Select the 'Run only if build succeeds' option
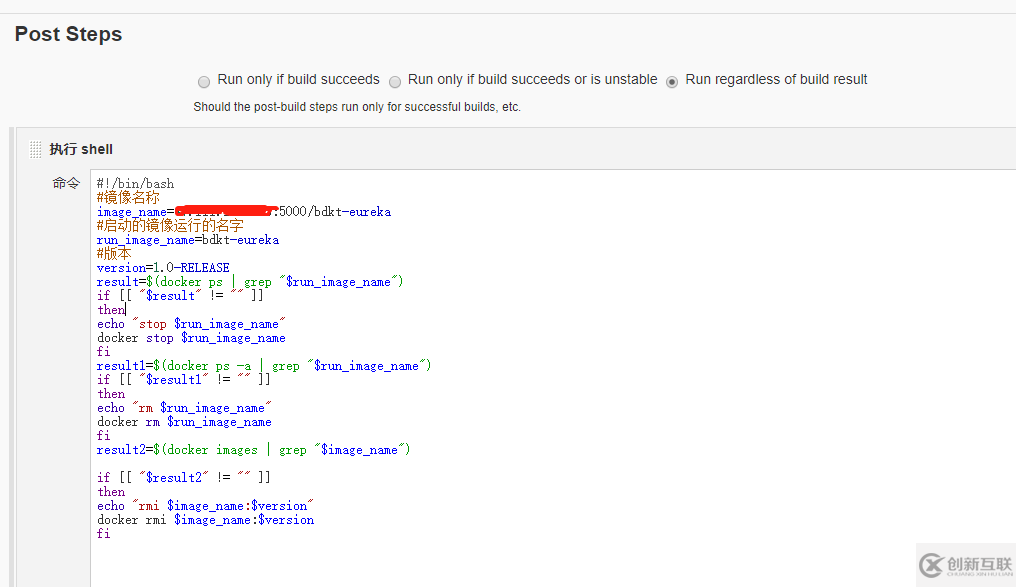 [x=204, y=81]
